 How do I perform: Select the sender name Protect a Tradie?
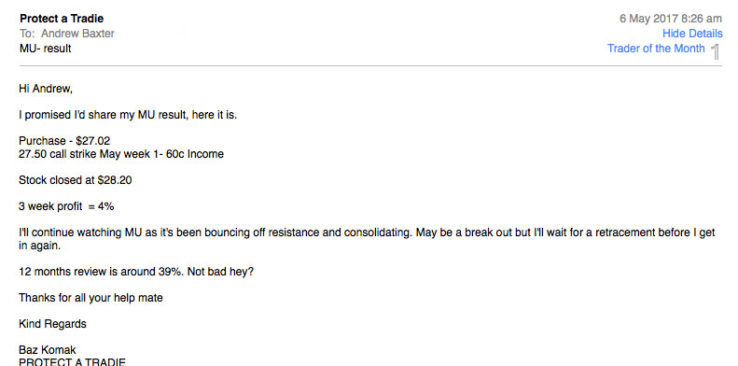[62, 19]
